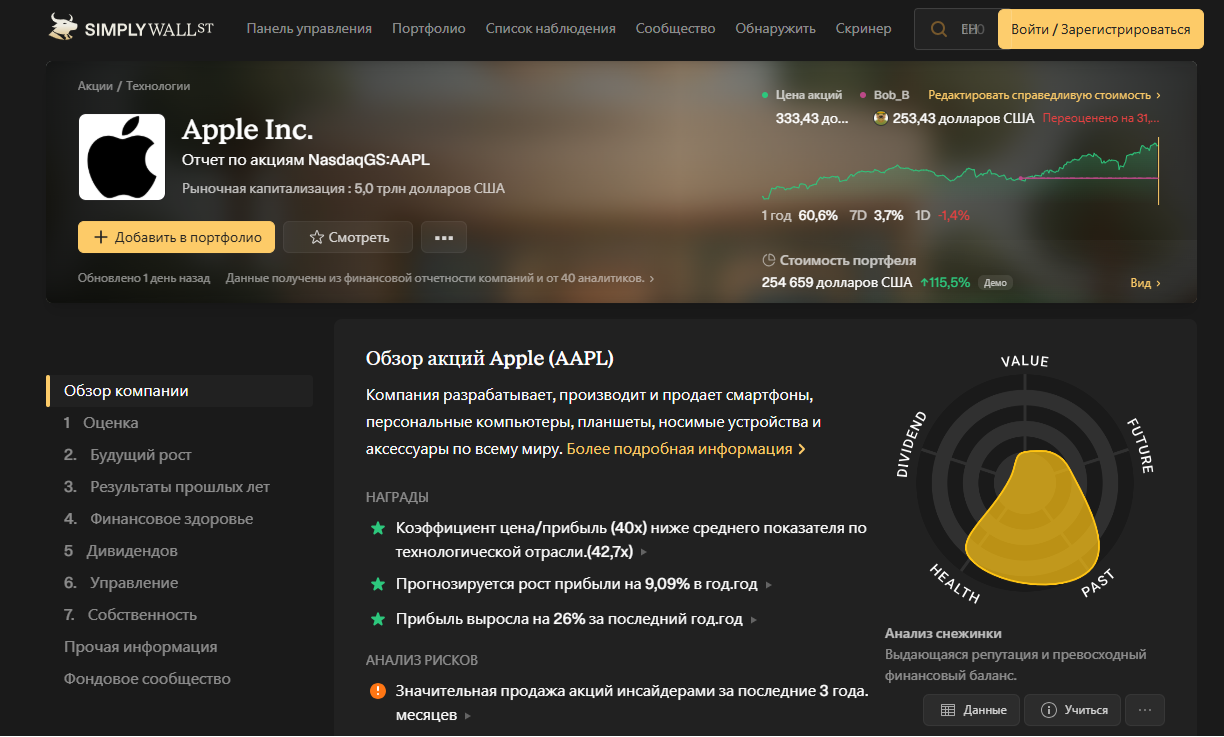Image resolution: width=1224 pixels, height=737 pixels.
Task: Click the Данные button under snowflake
Action: point(972,710)
